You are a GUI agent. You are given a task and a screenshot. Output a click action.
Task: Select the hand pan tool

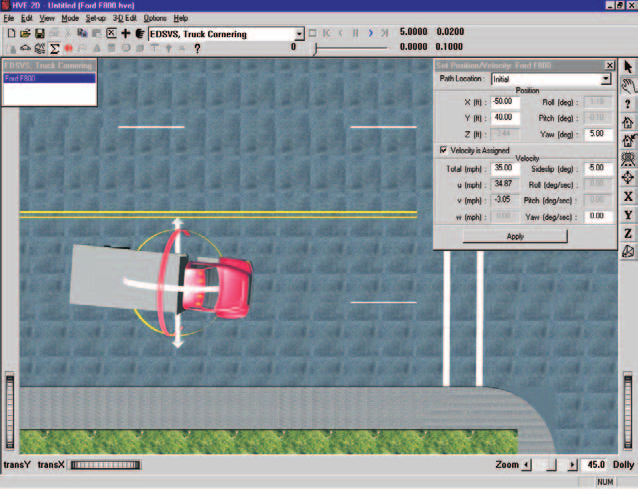(628, 86)
